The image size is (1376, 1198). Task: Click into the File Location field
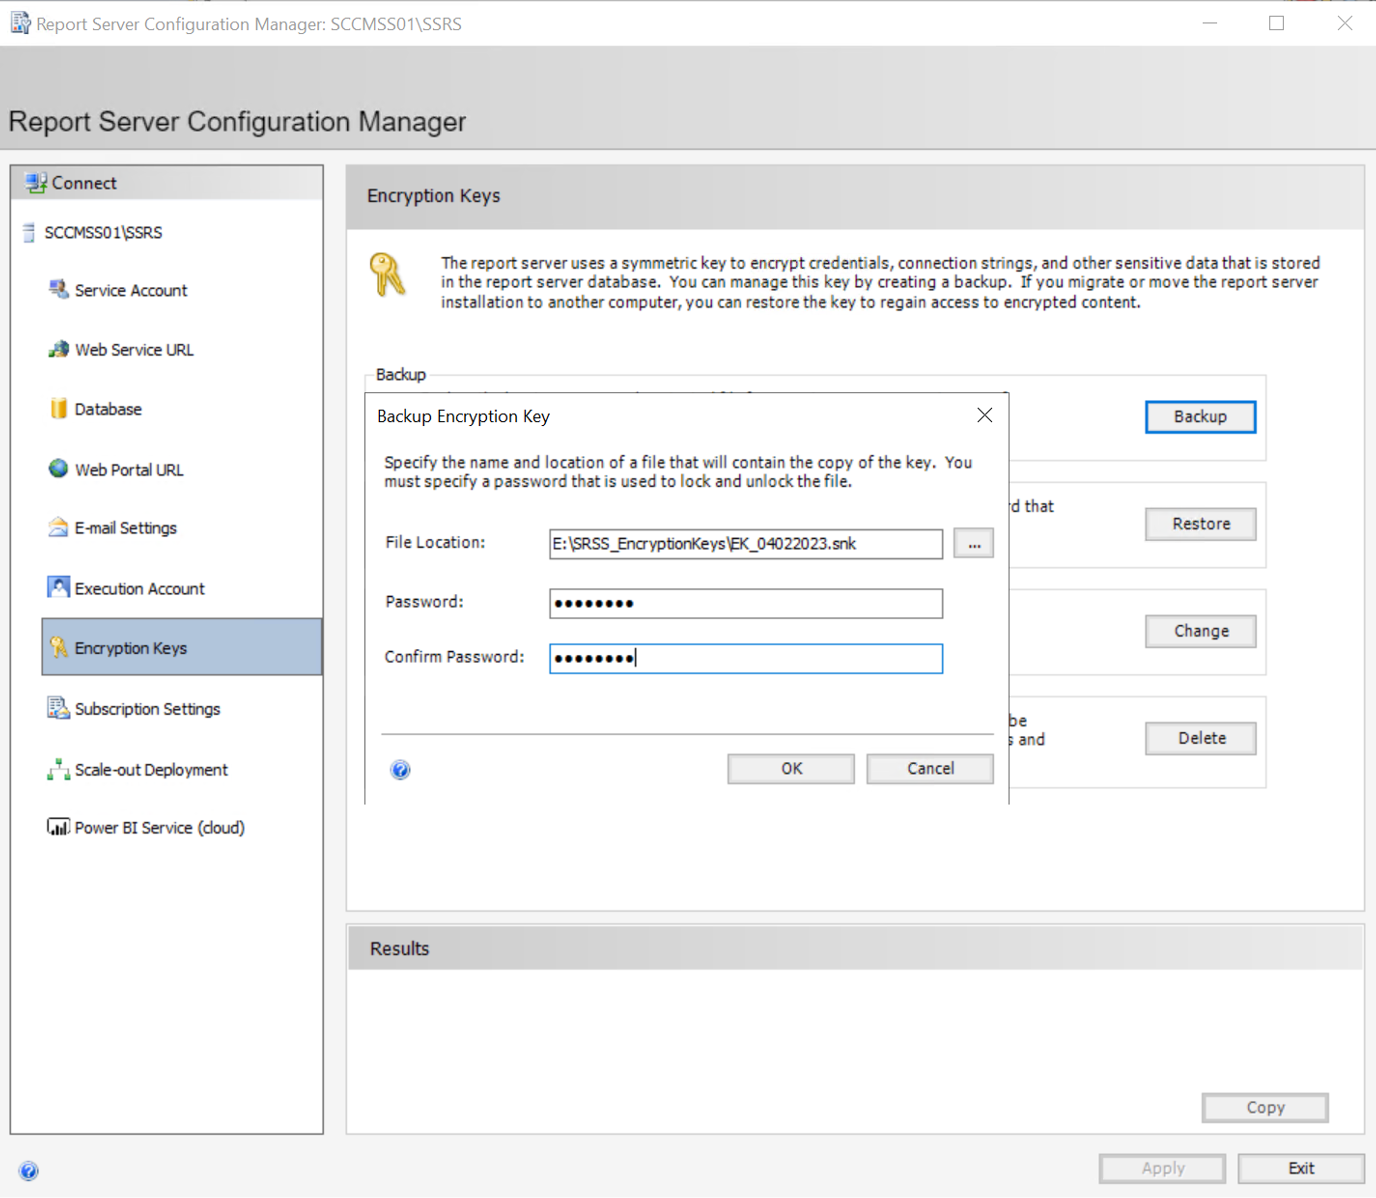pyautogui.click(x=746, y=544)
